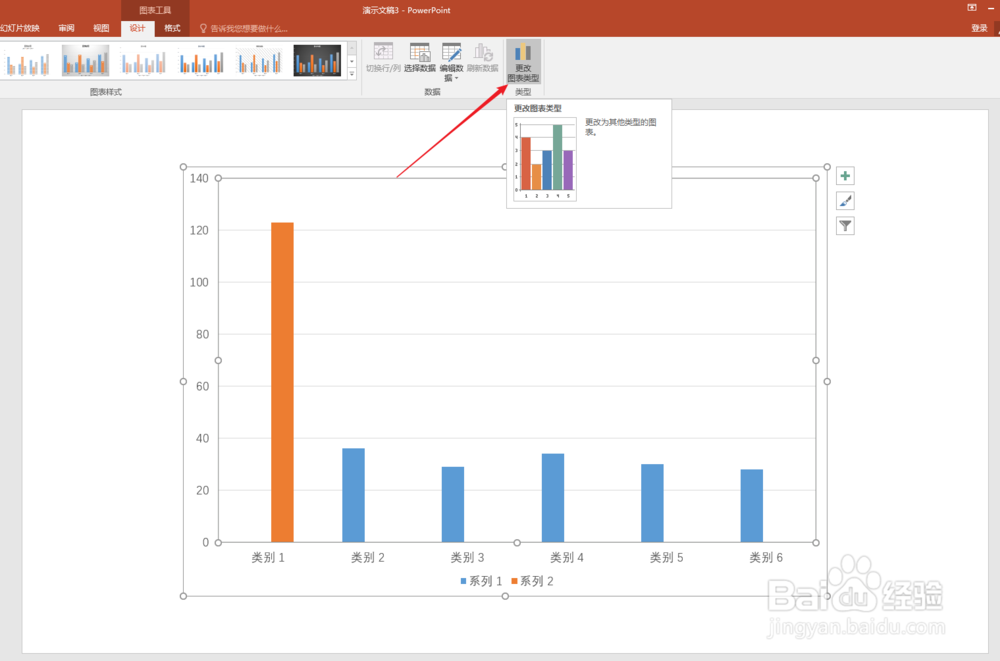Apply the fourth chart style thumbnail
This screenshot has height=661, width=1000.
(202, 60)
